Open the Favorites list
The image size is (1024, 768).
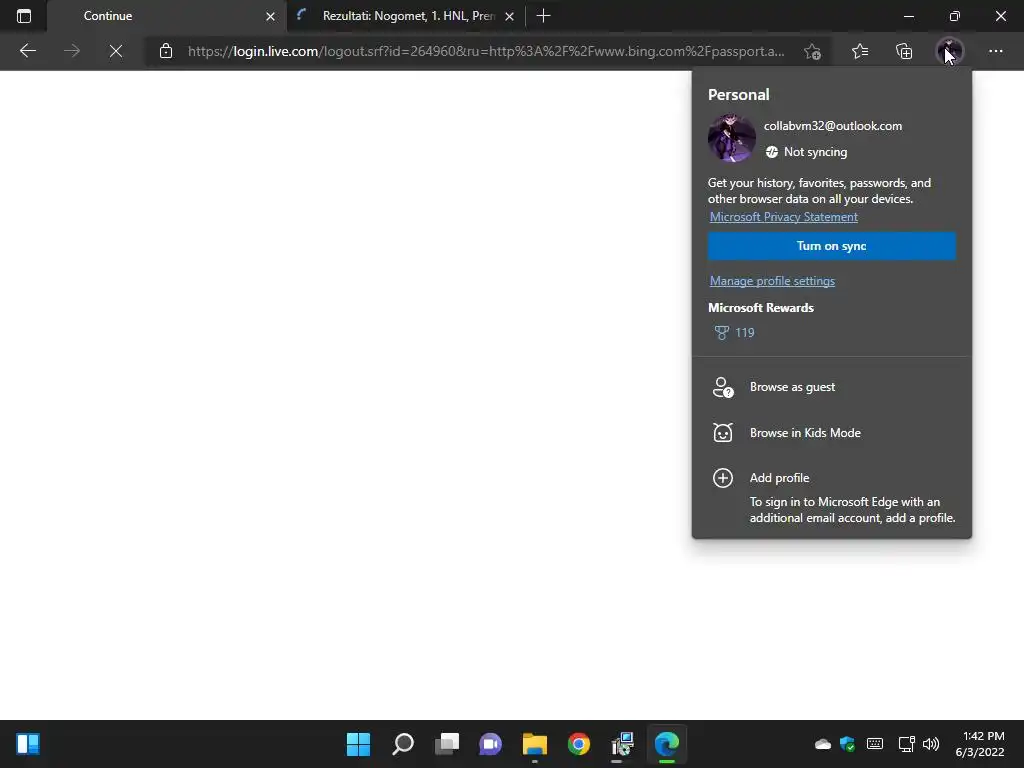860,51
